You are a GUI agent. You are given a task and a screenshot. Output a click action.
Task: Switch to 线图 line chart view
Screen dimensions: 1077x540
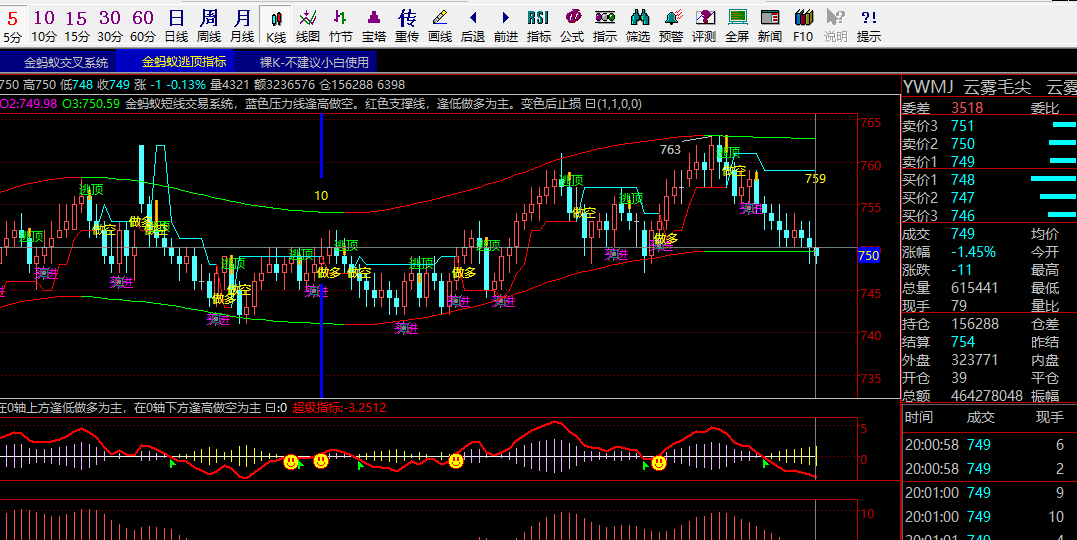coord(308,25)
